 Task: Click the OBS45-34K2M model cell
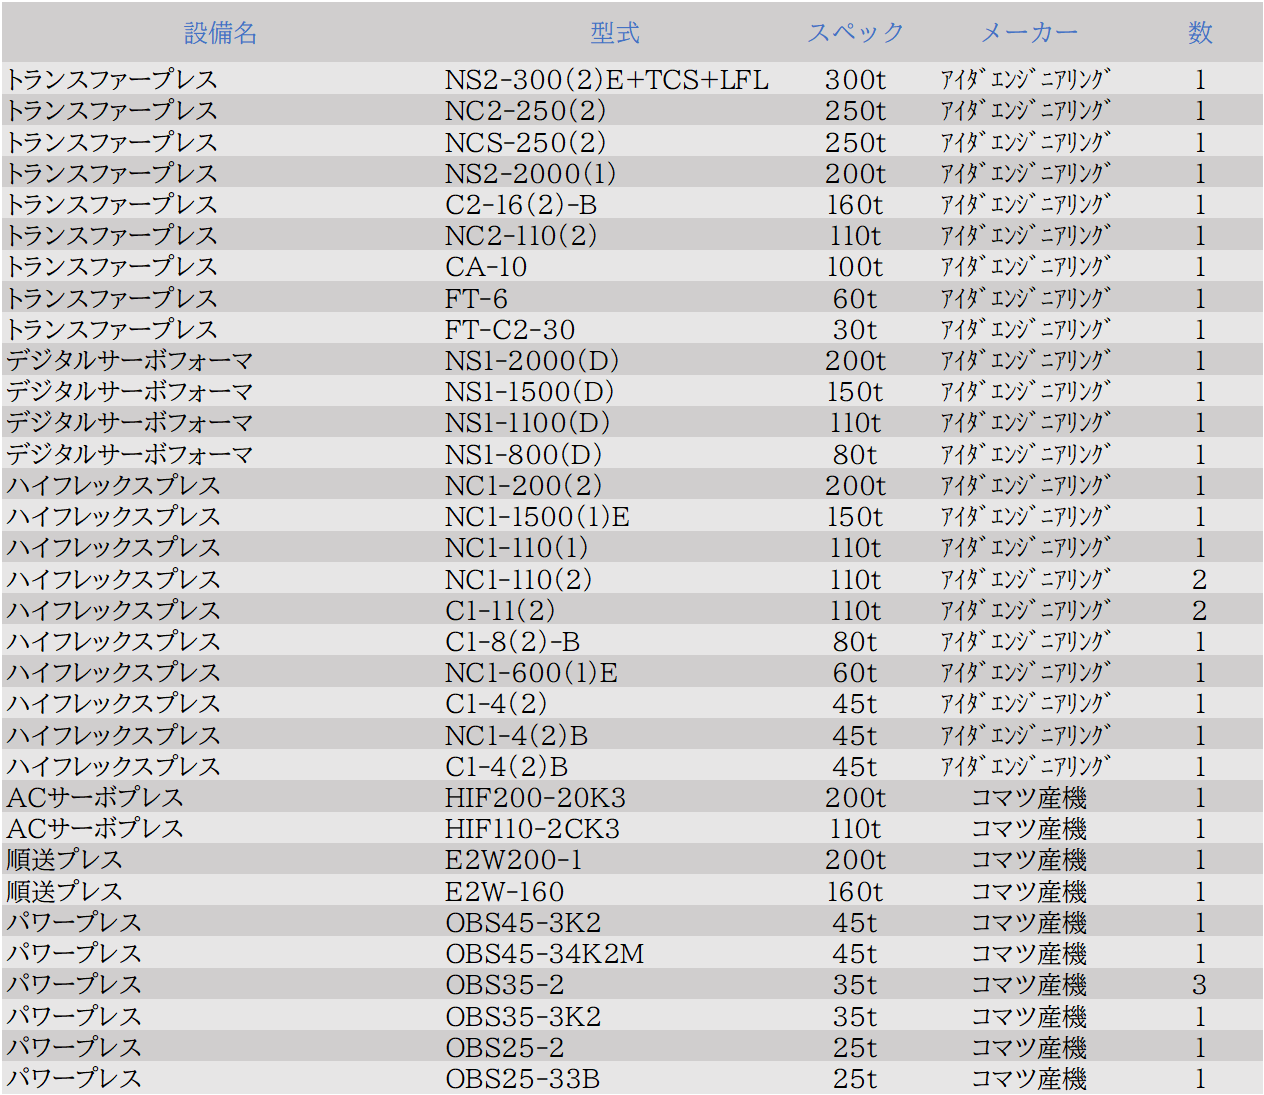(544, 954)
